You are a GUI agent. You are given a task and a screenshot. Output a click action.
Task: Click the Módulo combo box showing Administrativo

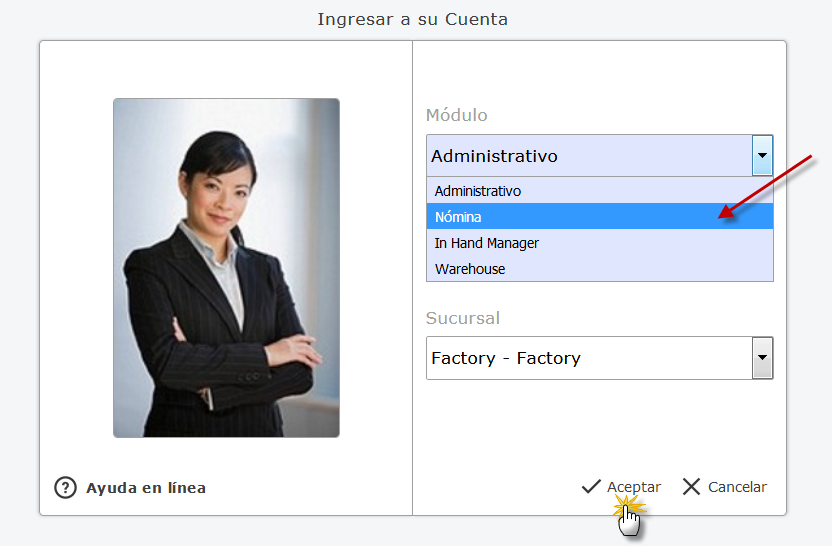tap(589, 156)
